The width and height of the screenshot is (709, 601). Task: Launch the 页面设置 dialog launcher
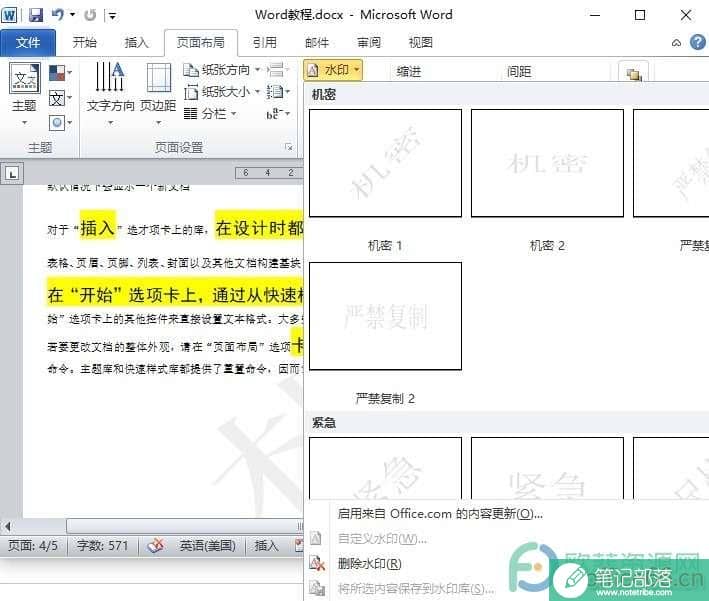click(x=288, y=147)
